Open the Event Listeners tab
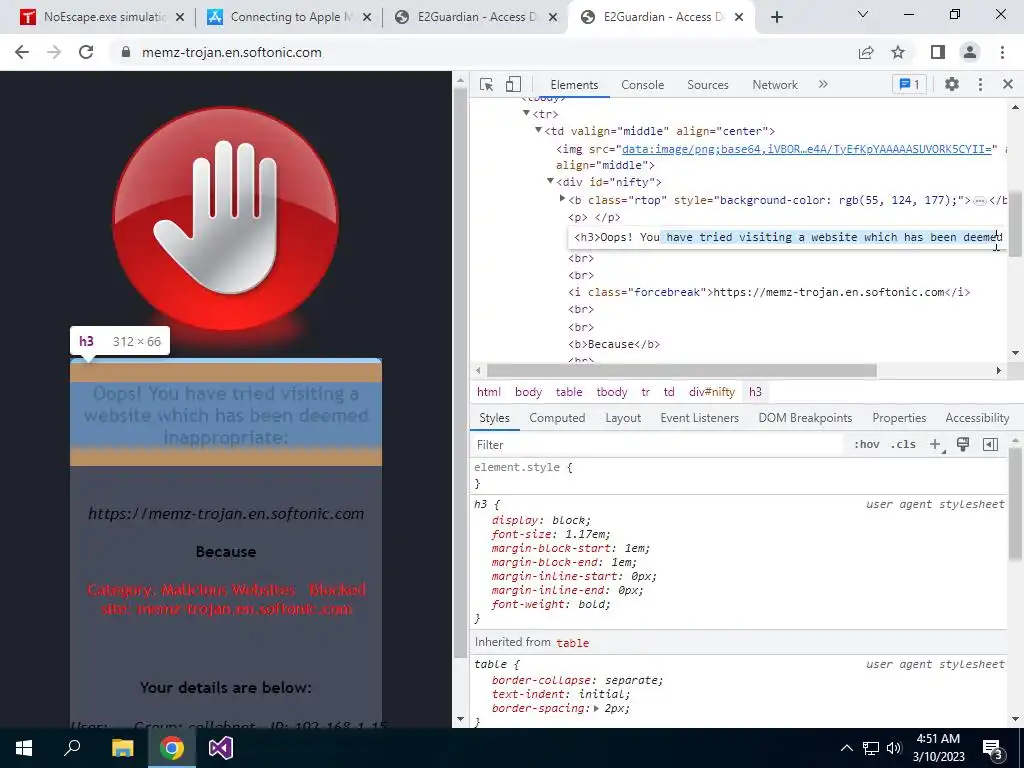 click(699, 418)
